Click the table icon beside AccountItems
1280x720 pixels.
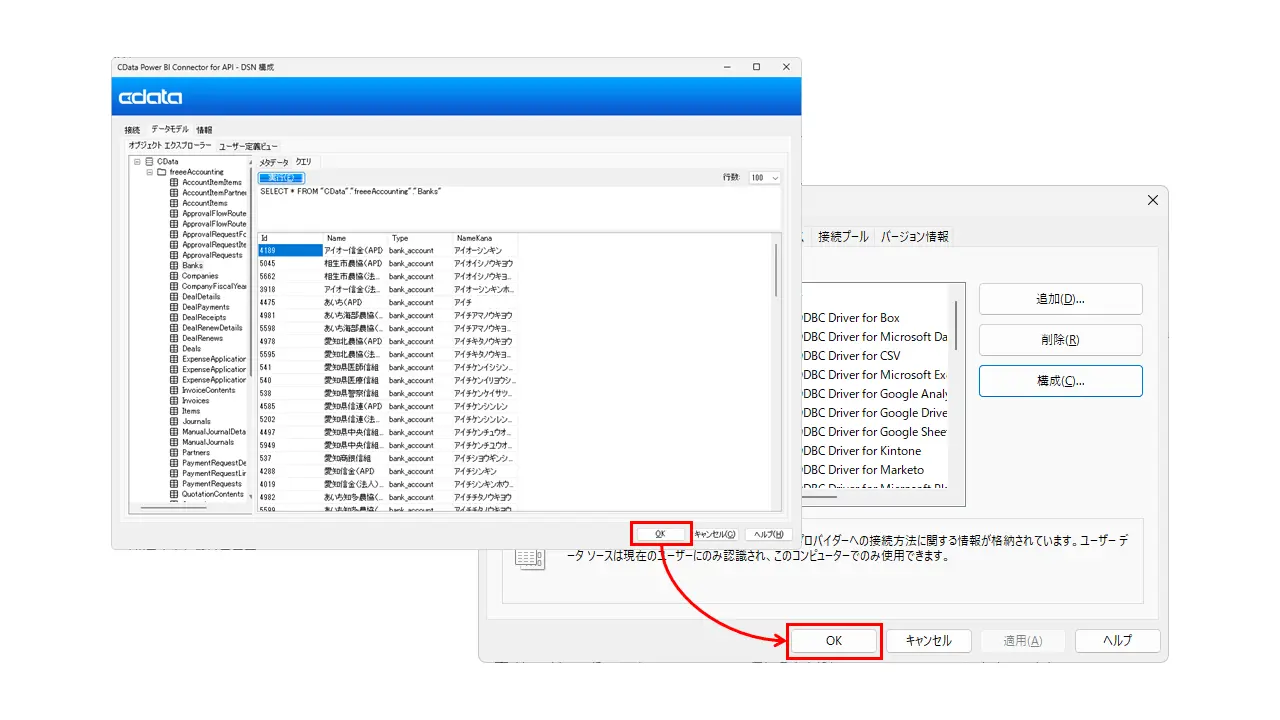click(174, 203)
